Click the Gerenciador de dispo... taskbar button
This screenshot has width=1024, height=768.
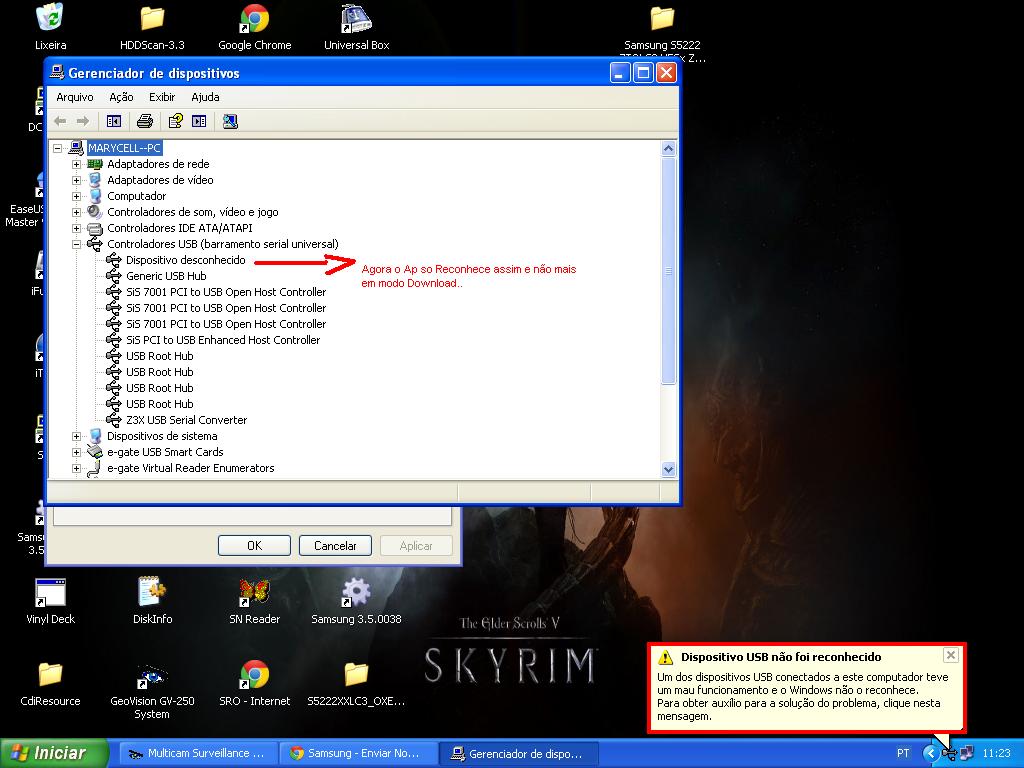click(x=519, y=754)
